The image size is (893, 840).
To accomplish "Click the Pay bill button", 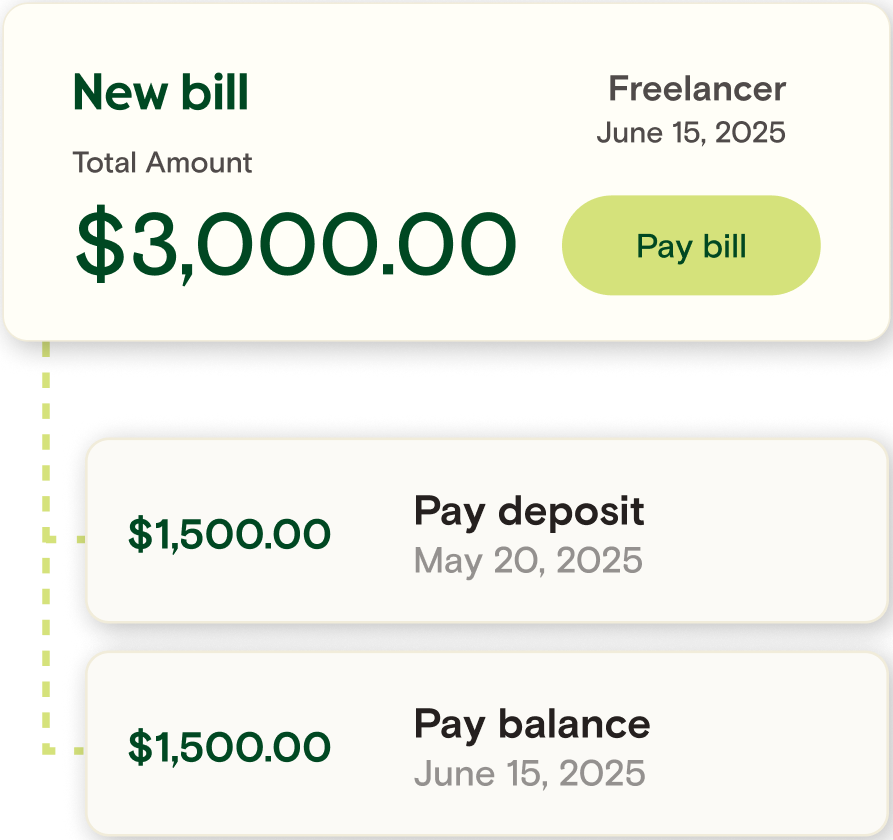I will [691, 245].
